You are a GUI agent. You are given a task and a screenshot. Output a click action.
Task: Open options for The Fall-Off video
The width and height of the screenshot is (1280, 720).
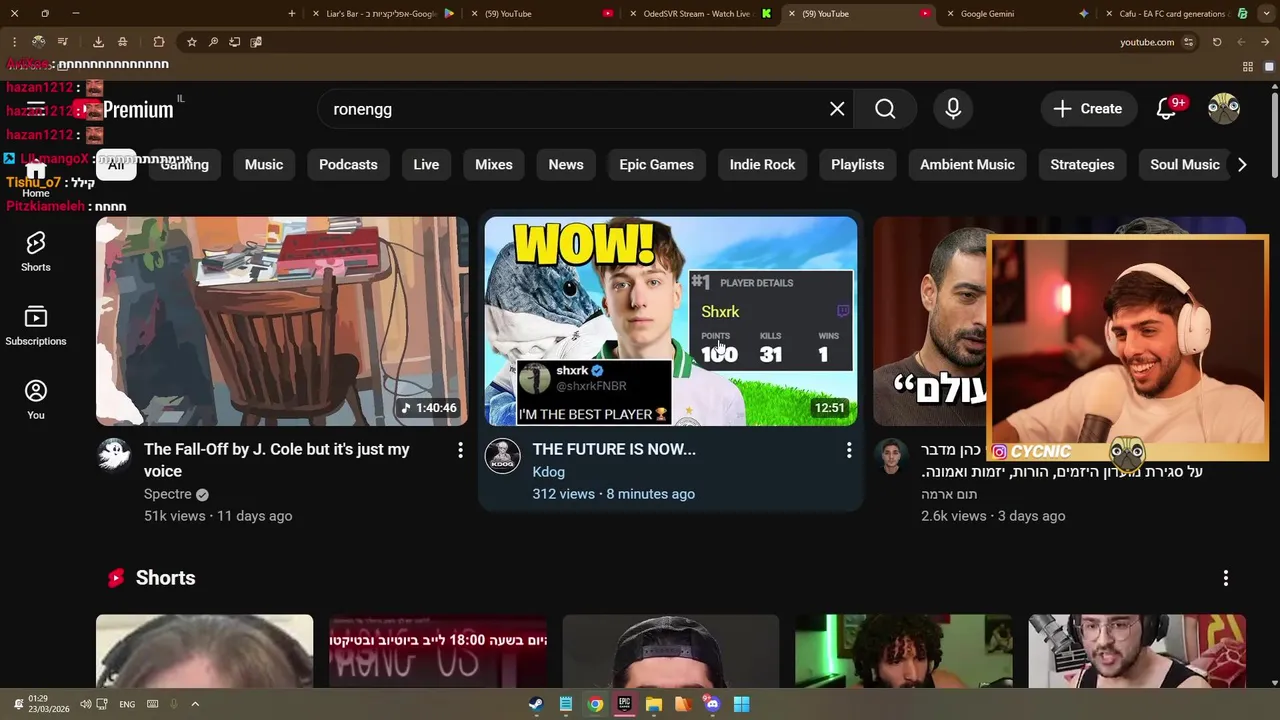[460, 451]
